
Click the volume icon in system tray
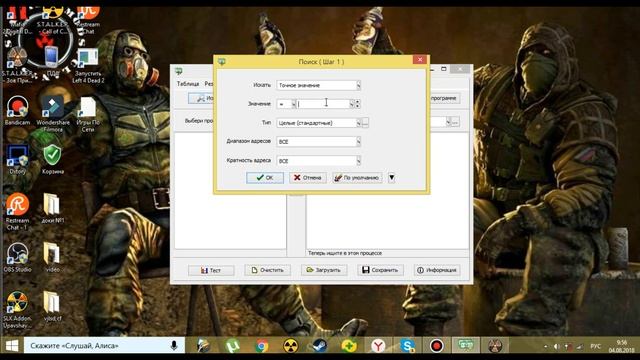[557, 347]
